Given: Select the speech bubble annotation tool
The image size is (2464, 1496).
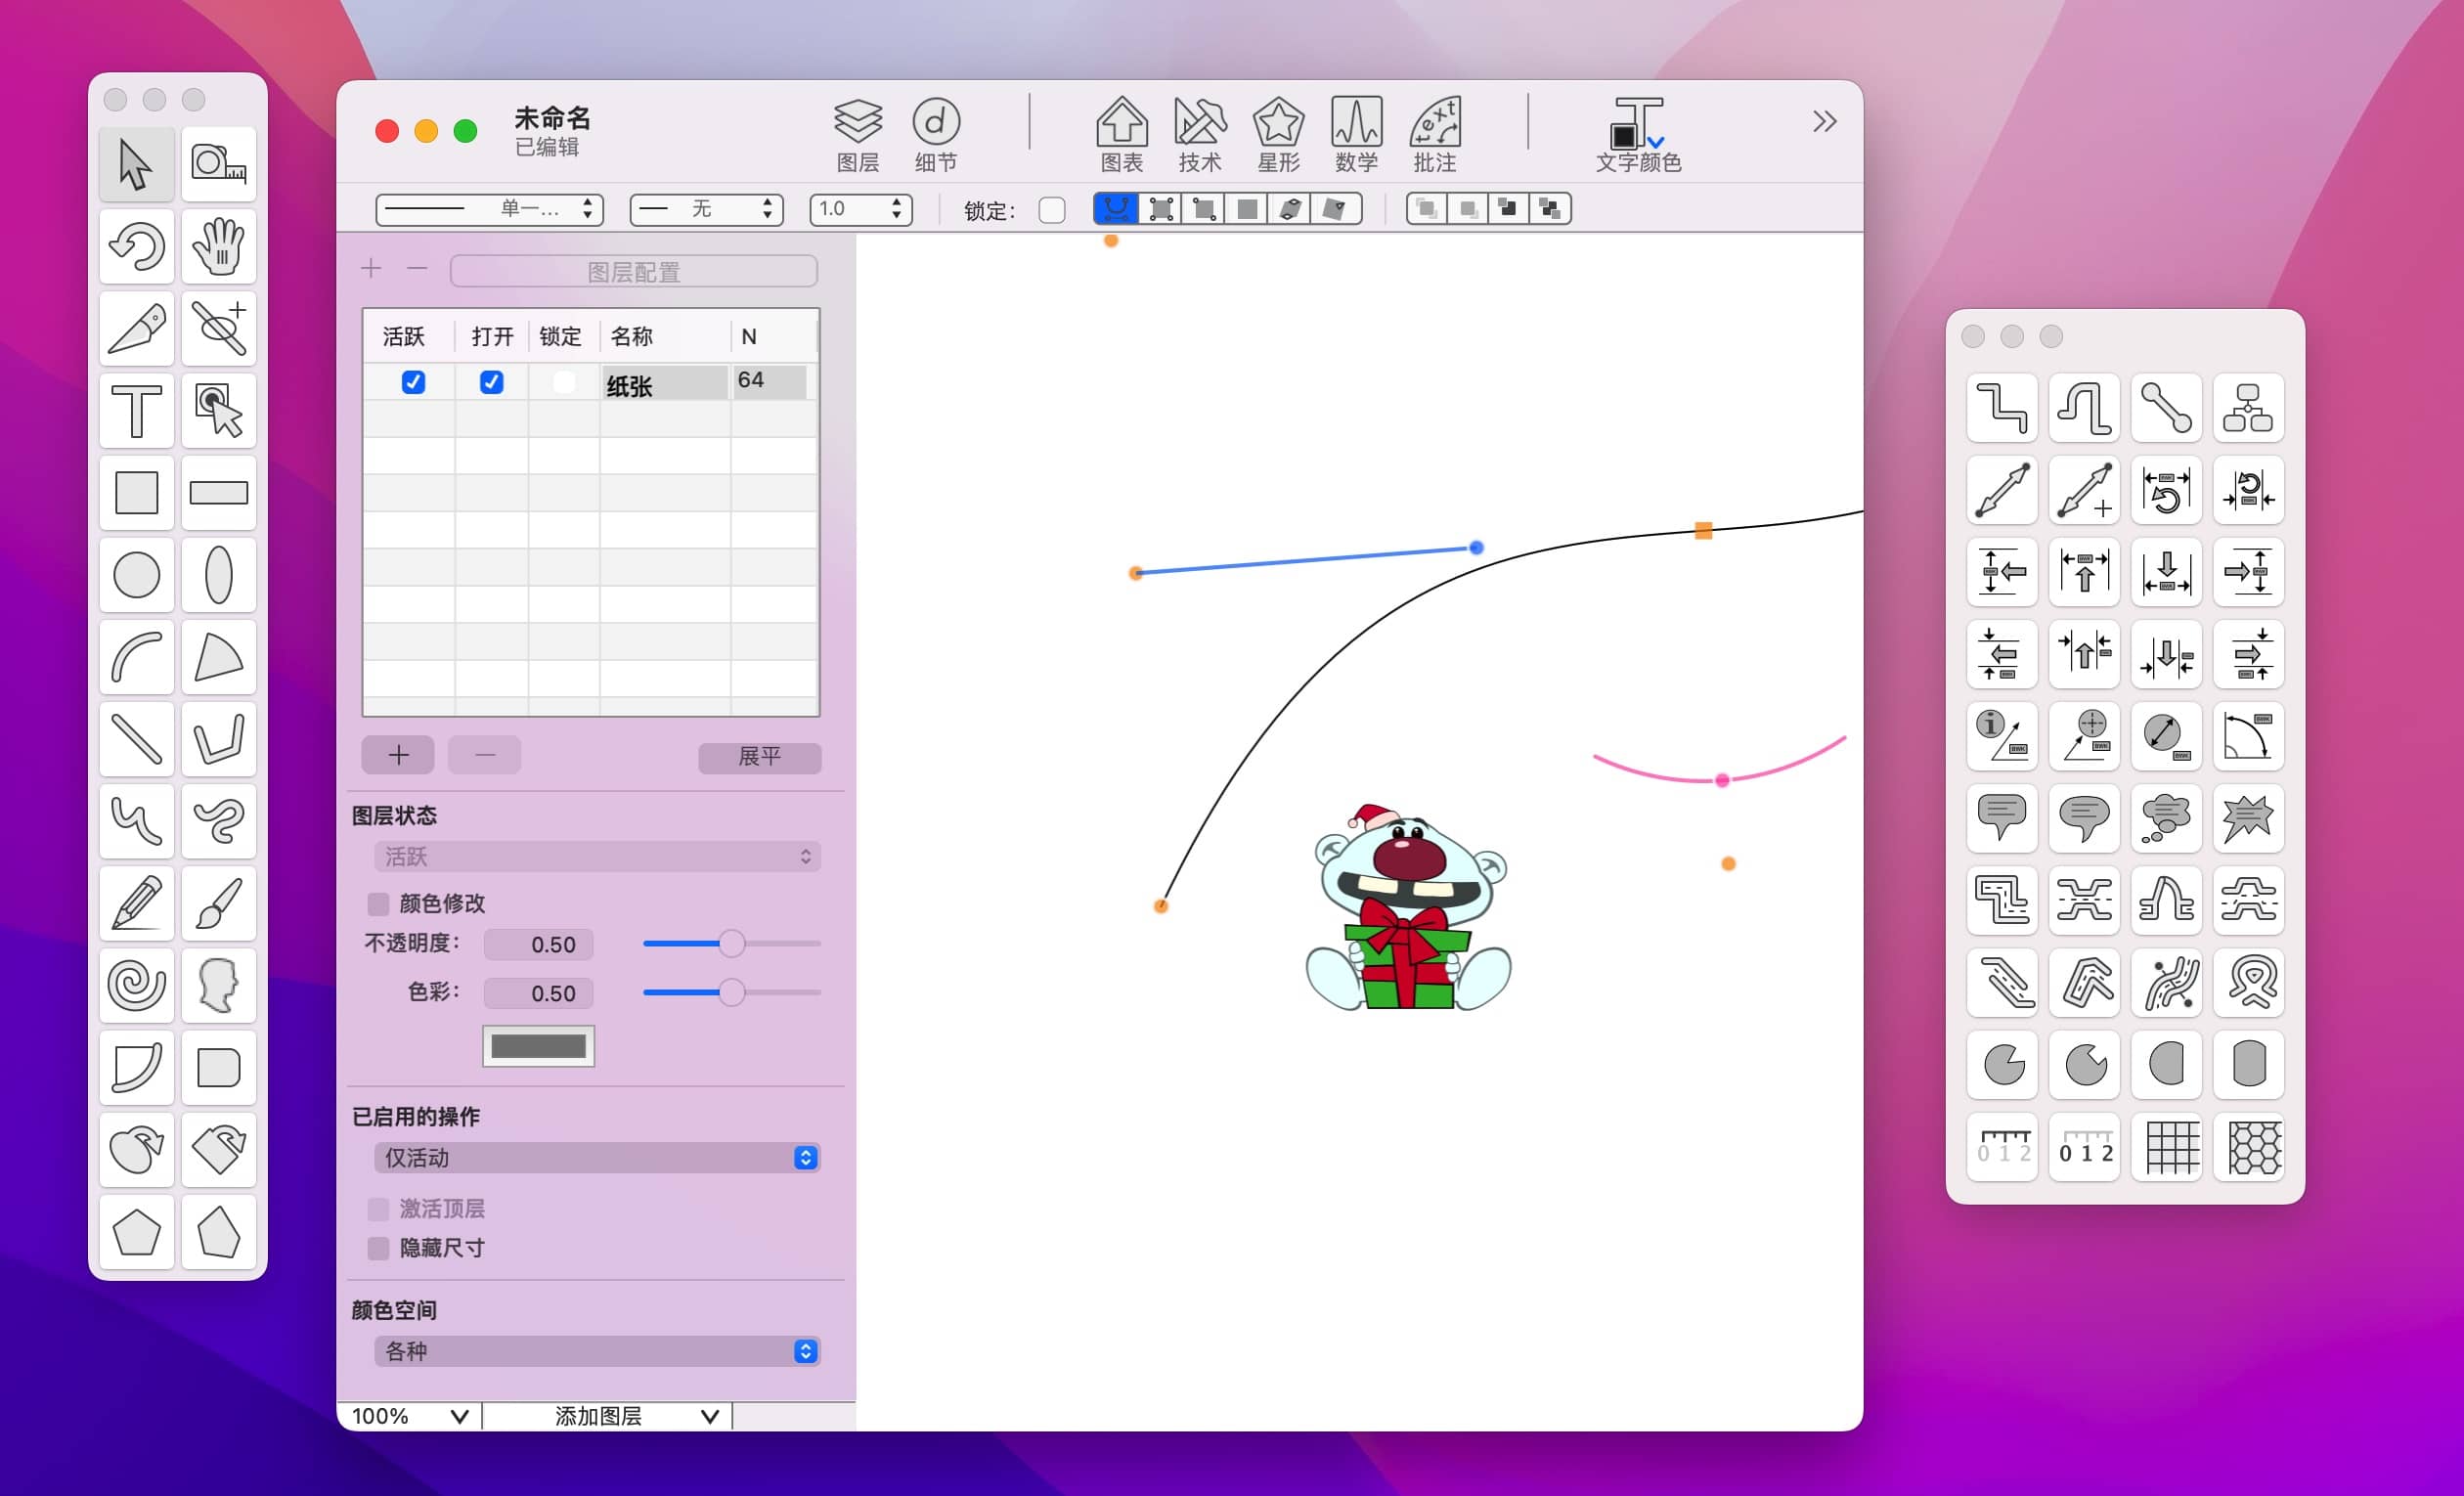Looking at the screenshot, I should pos(2002,818).
